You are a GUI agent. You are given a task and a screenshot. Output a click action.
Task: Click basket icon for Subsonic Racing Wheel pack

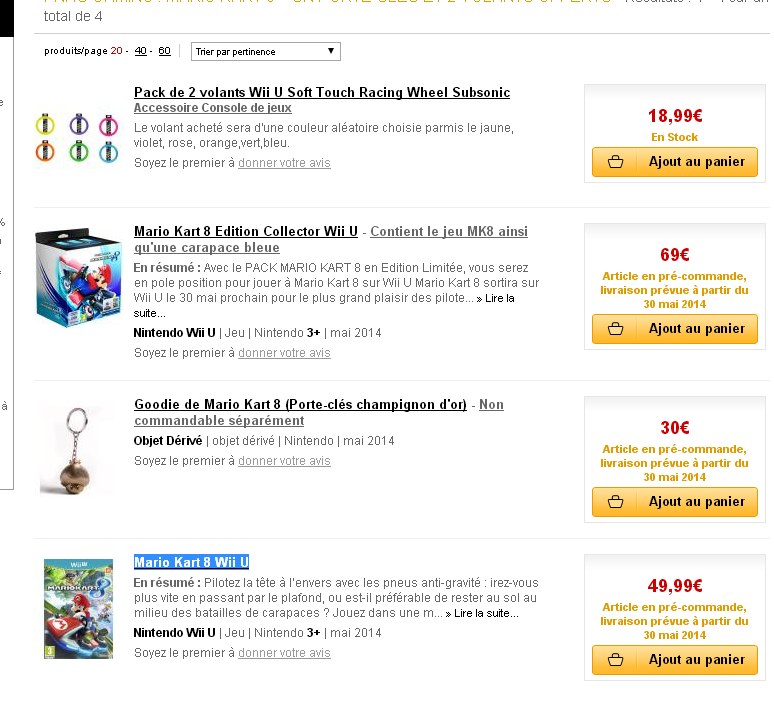[616, 162]
